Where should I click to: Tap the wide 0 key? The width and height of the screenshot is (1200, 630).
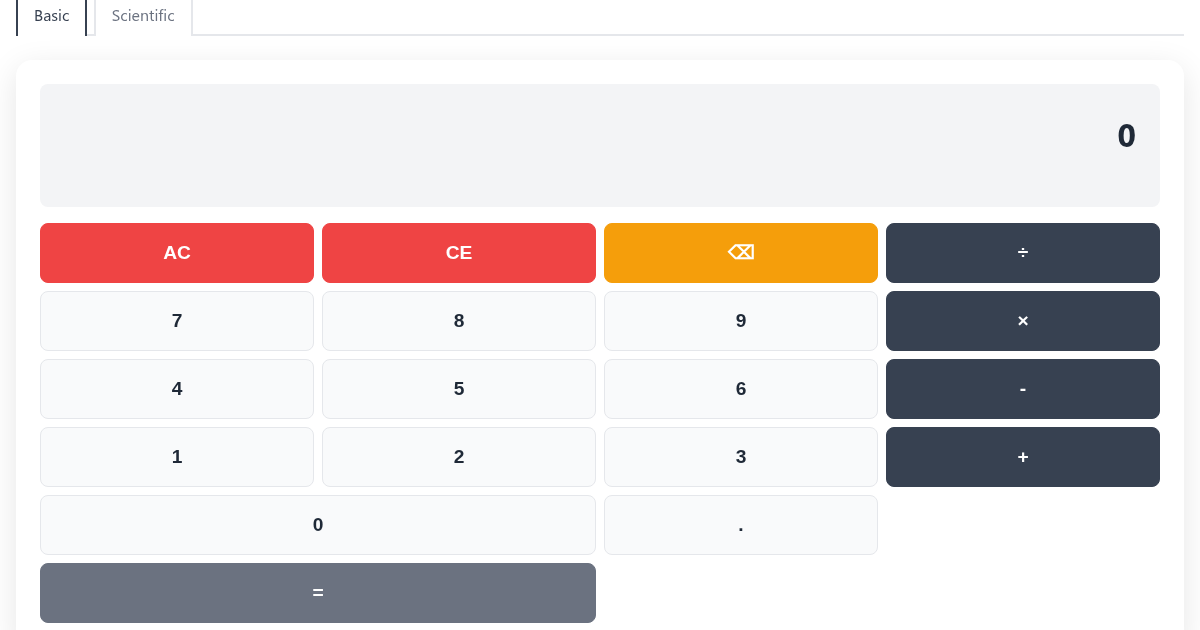pos(317,525)
